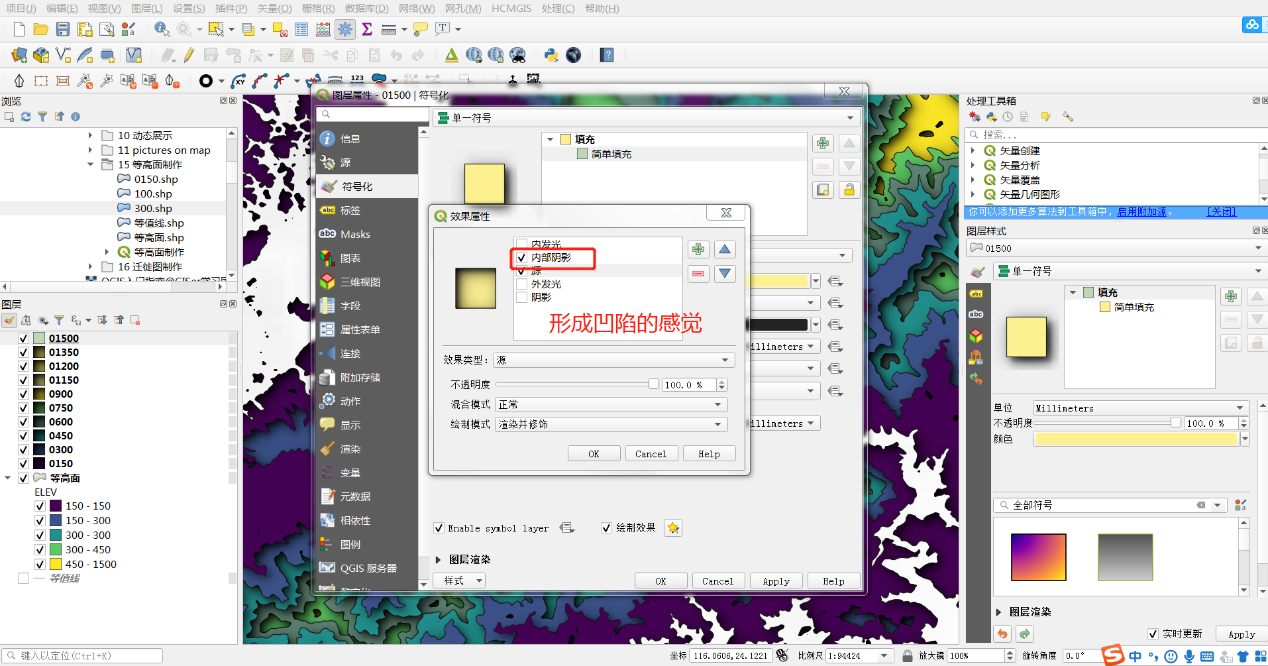Click Apply in layer properties dialog

click(x=776, y=581)
